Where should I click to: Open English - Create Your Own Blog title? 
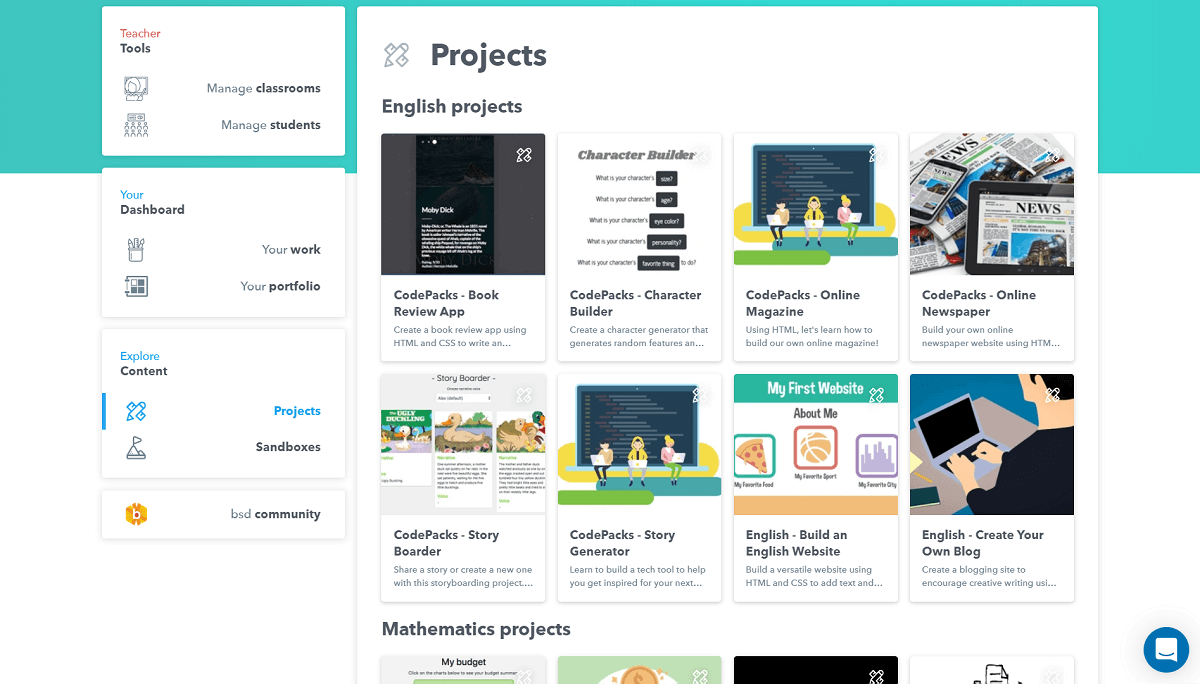pyautogui.click(x=983, y=543)
